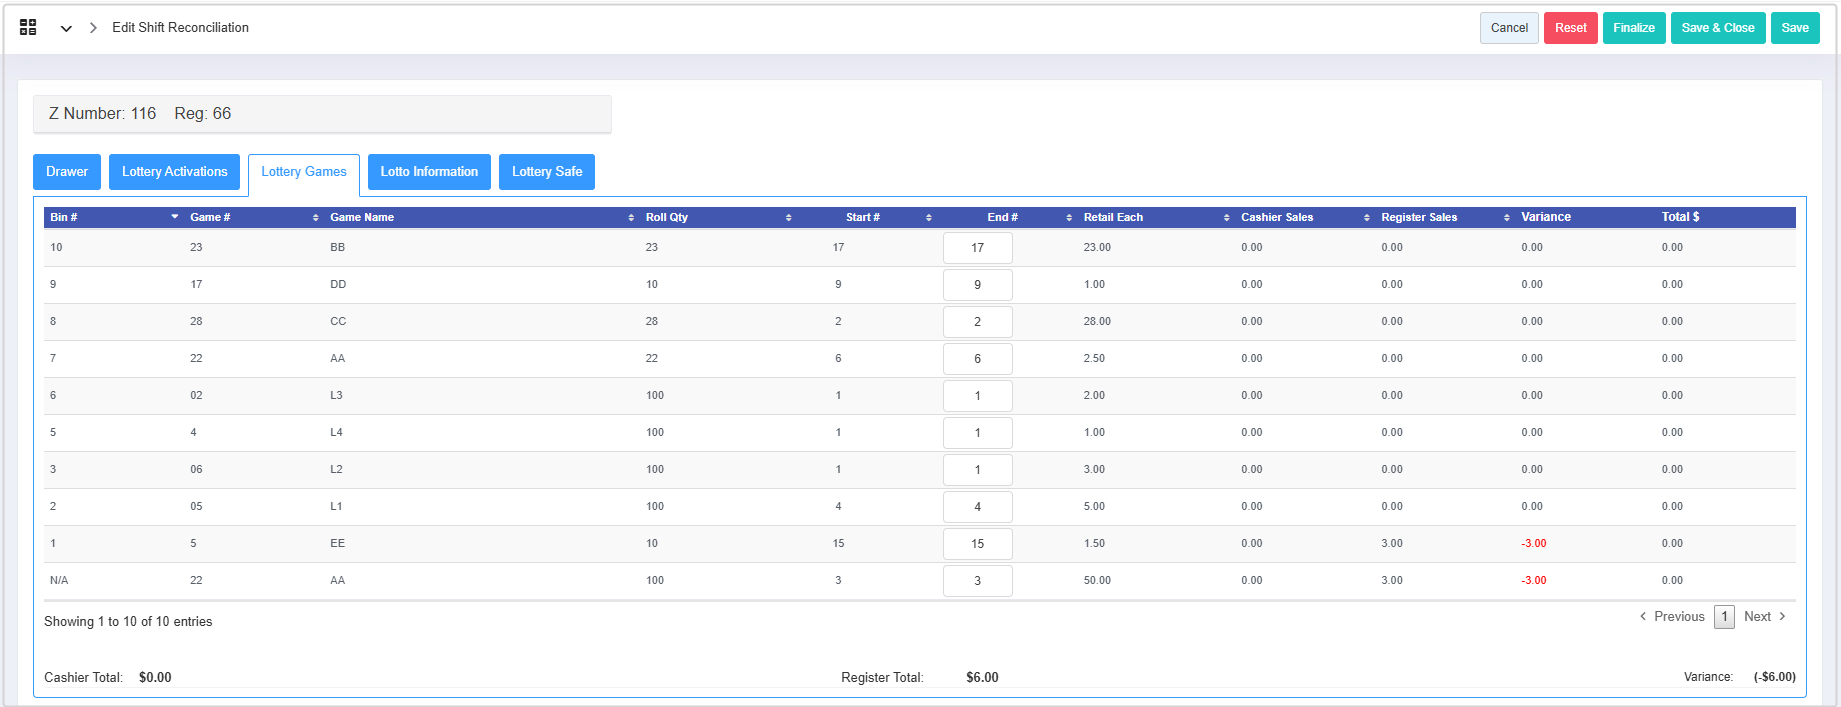Click the breadcrumb arrow before Edit Shift Reconciliation
This screenshot has height=707, width=1841.
tap(93, 28)
